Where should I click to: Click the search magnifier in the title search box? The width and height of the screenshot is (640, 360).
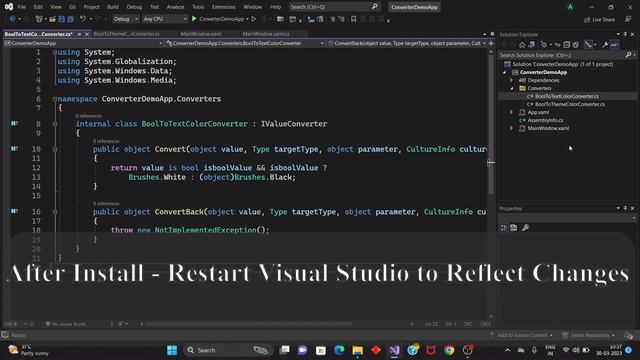[x=375, y=7]
